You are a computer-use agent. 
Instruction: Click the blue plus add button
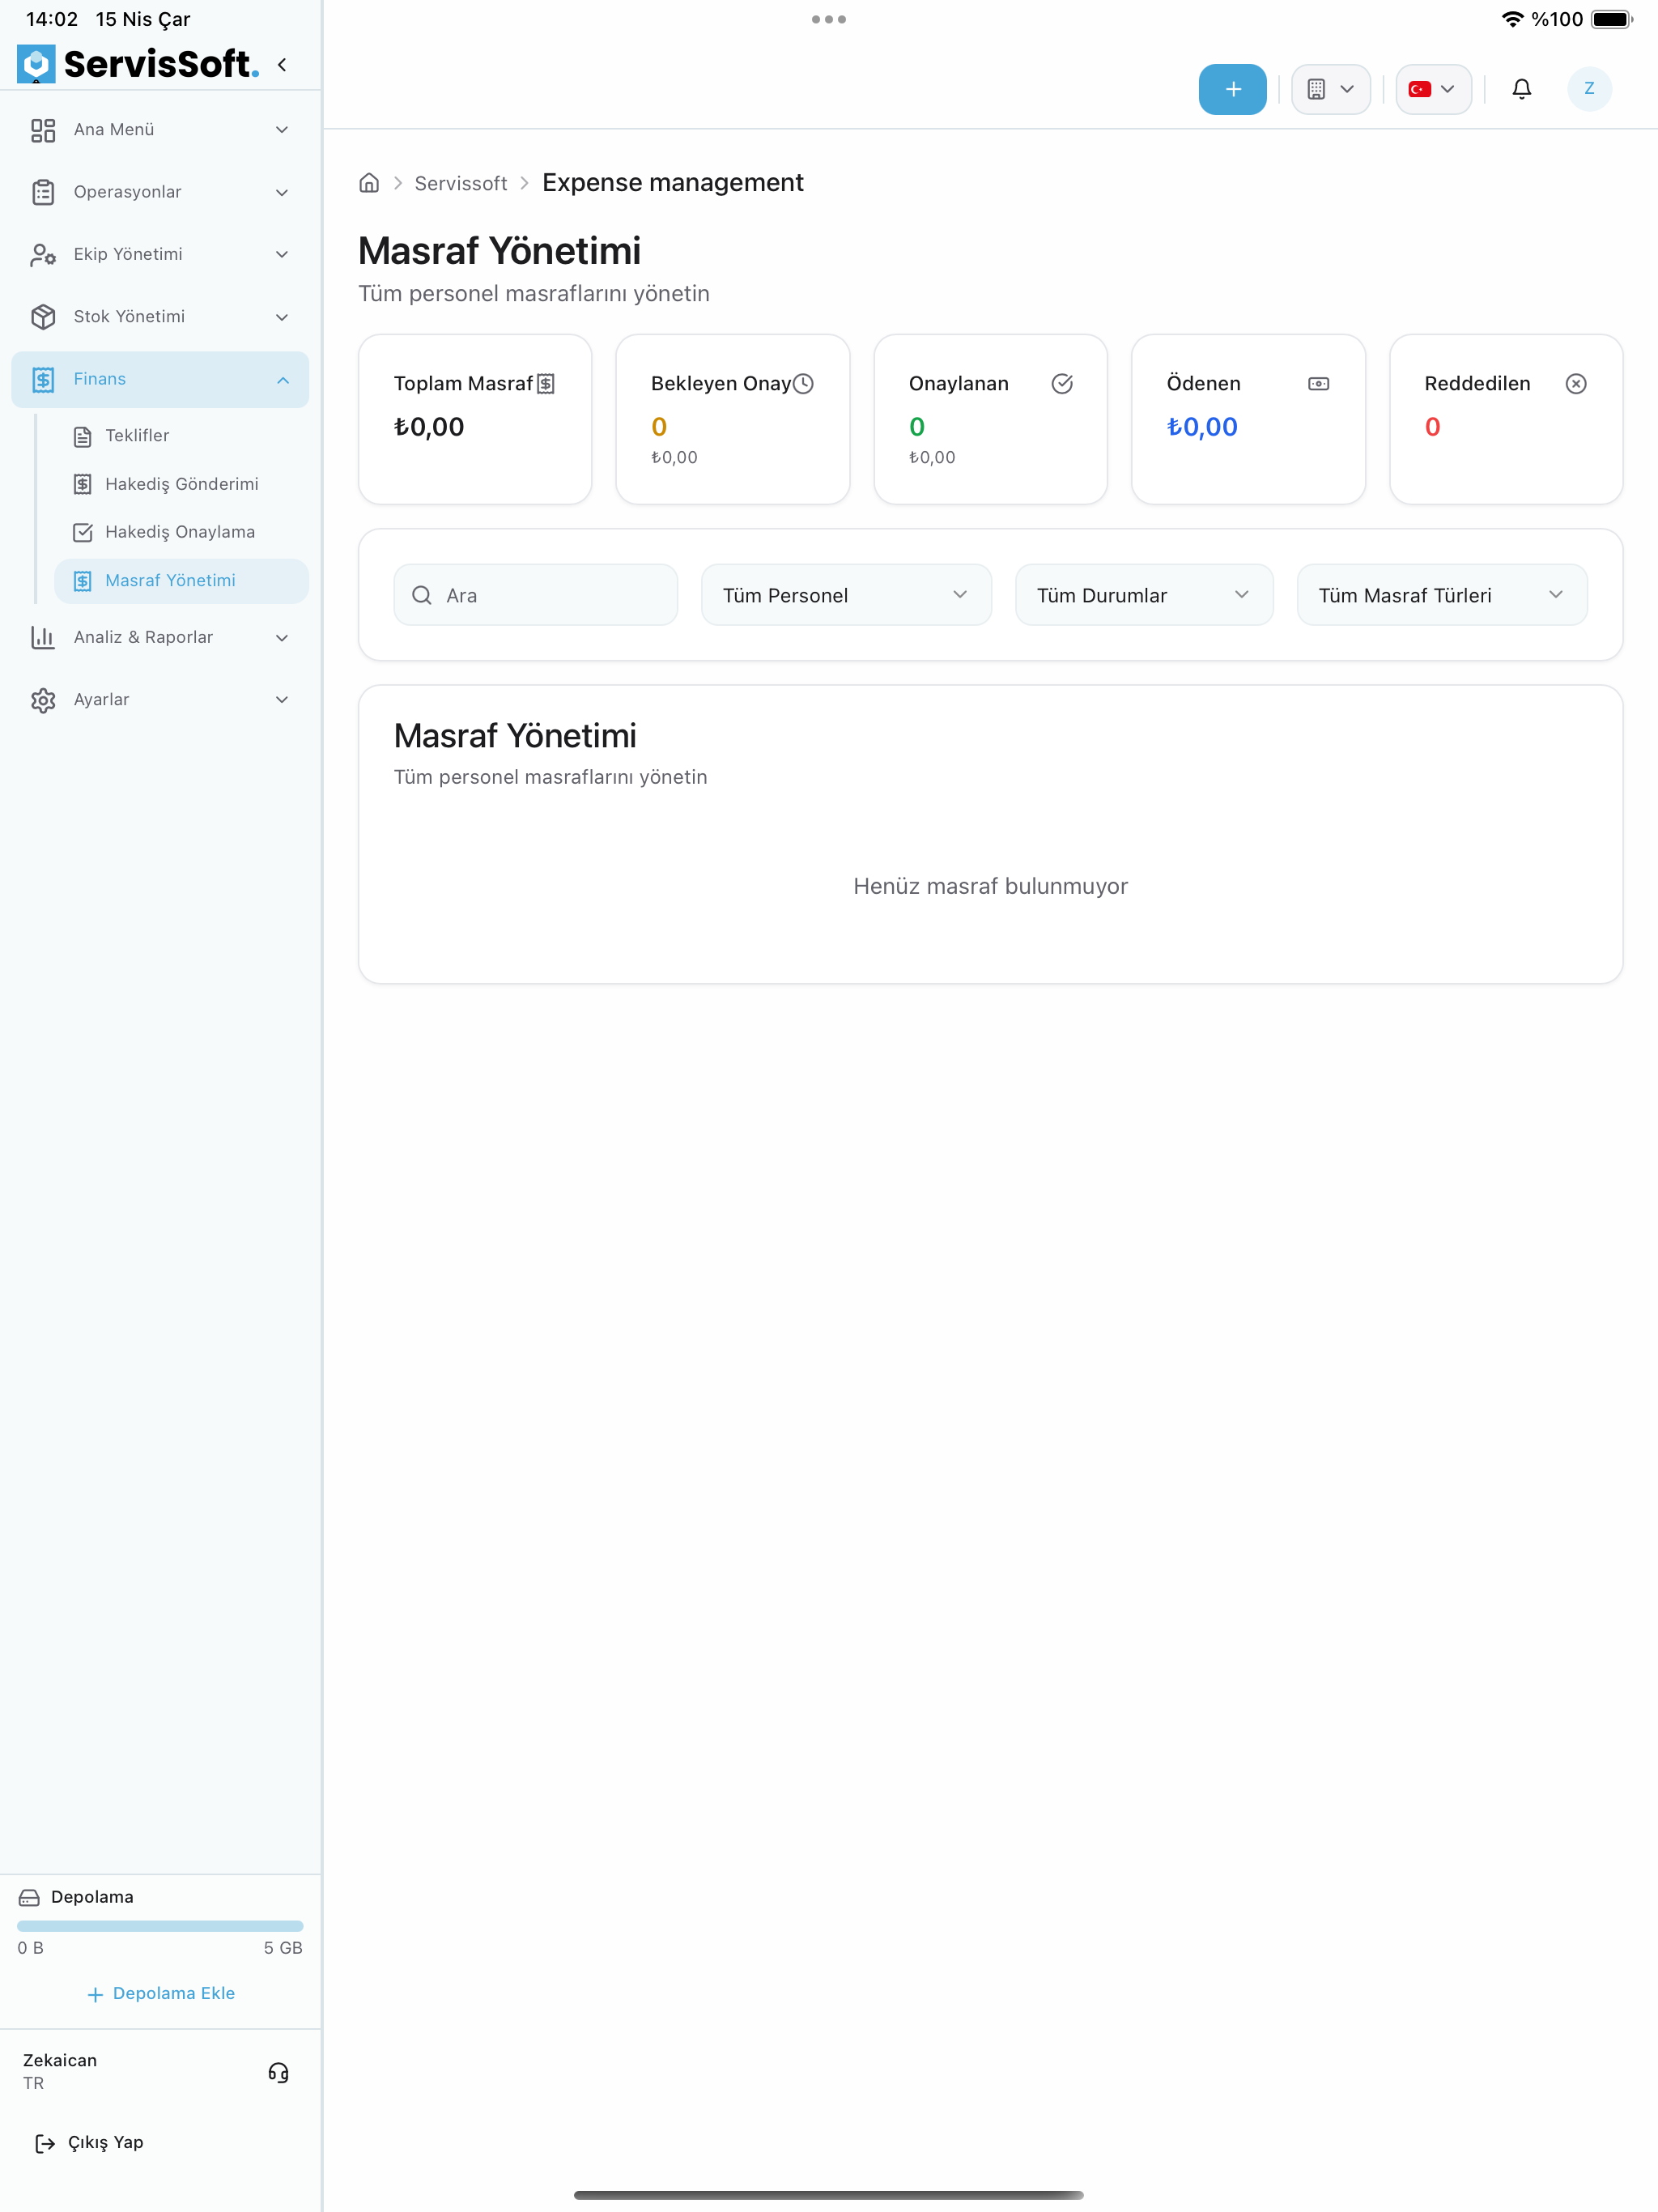click(1232, 89)
